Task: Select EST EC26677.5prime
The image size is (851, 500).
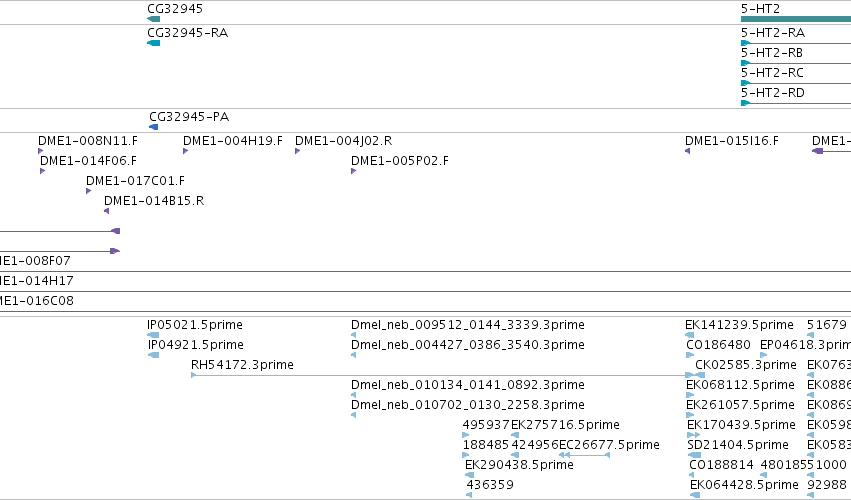Action: click(609, 445)
